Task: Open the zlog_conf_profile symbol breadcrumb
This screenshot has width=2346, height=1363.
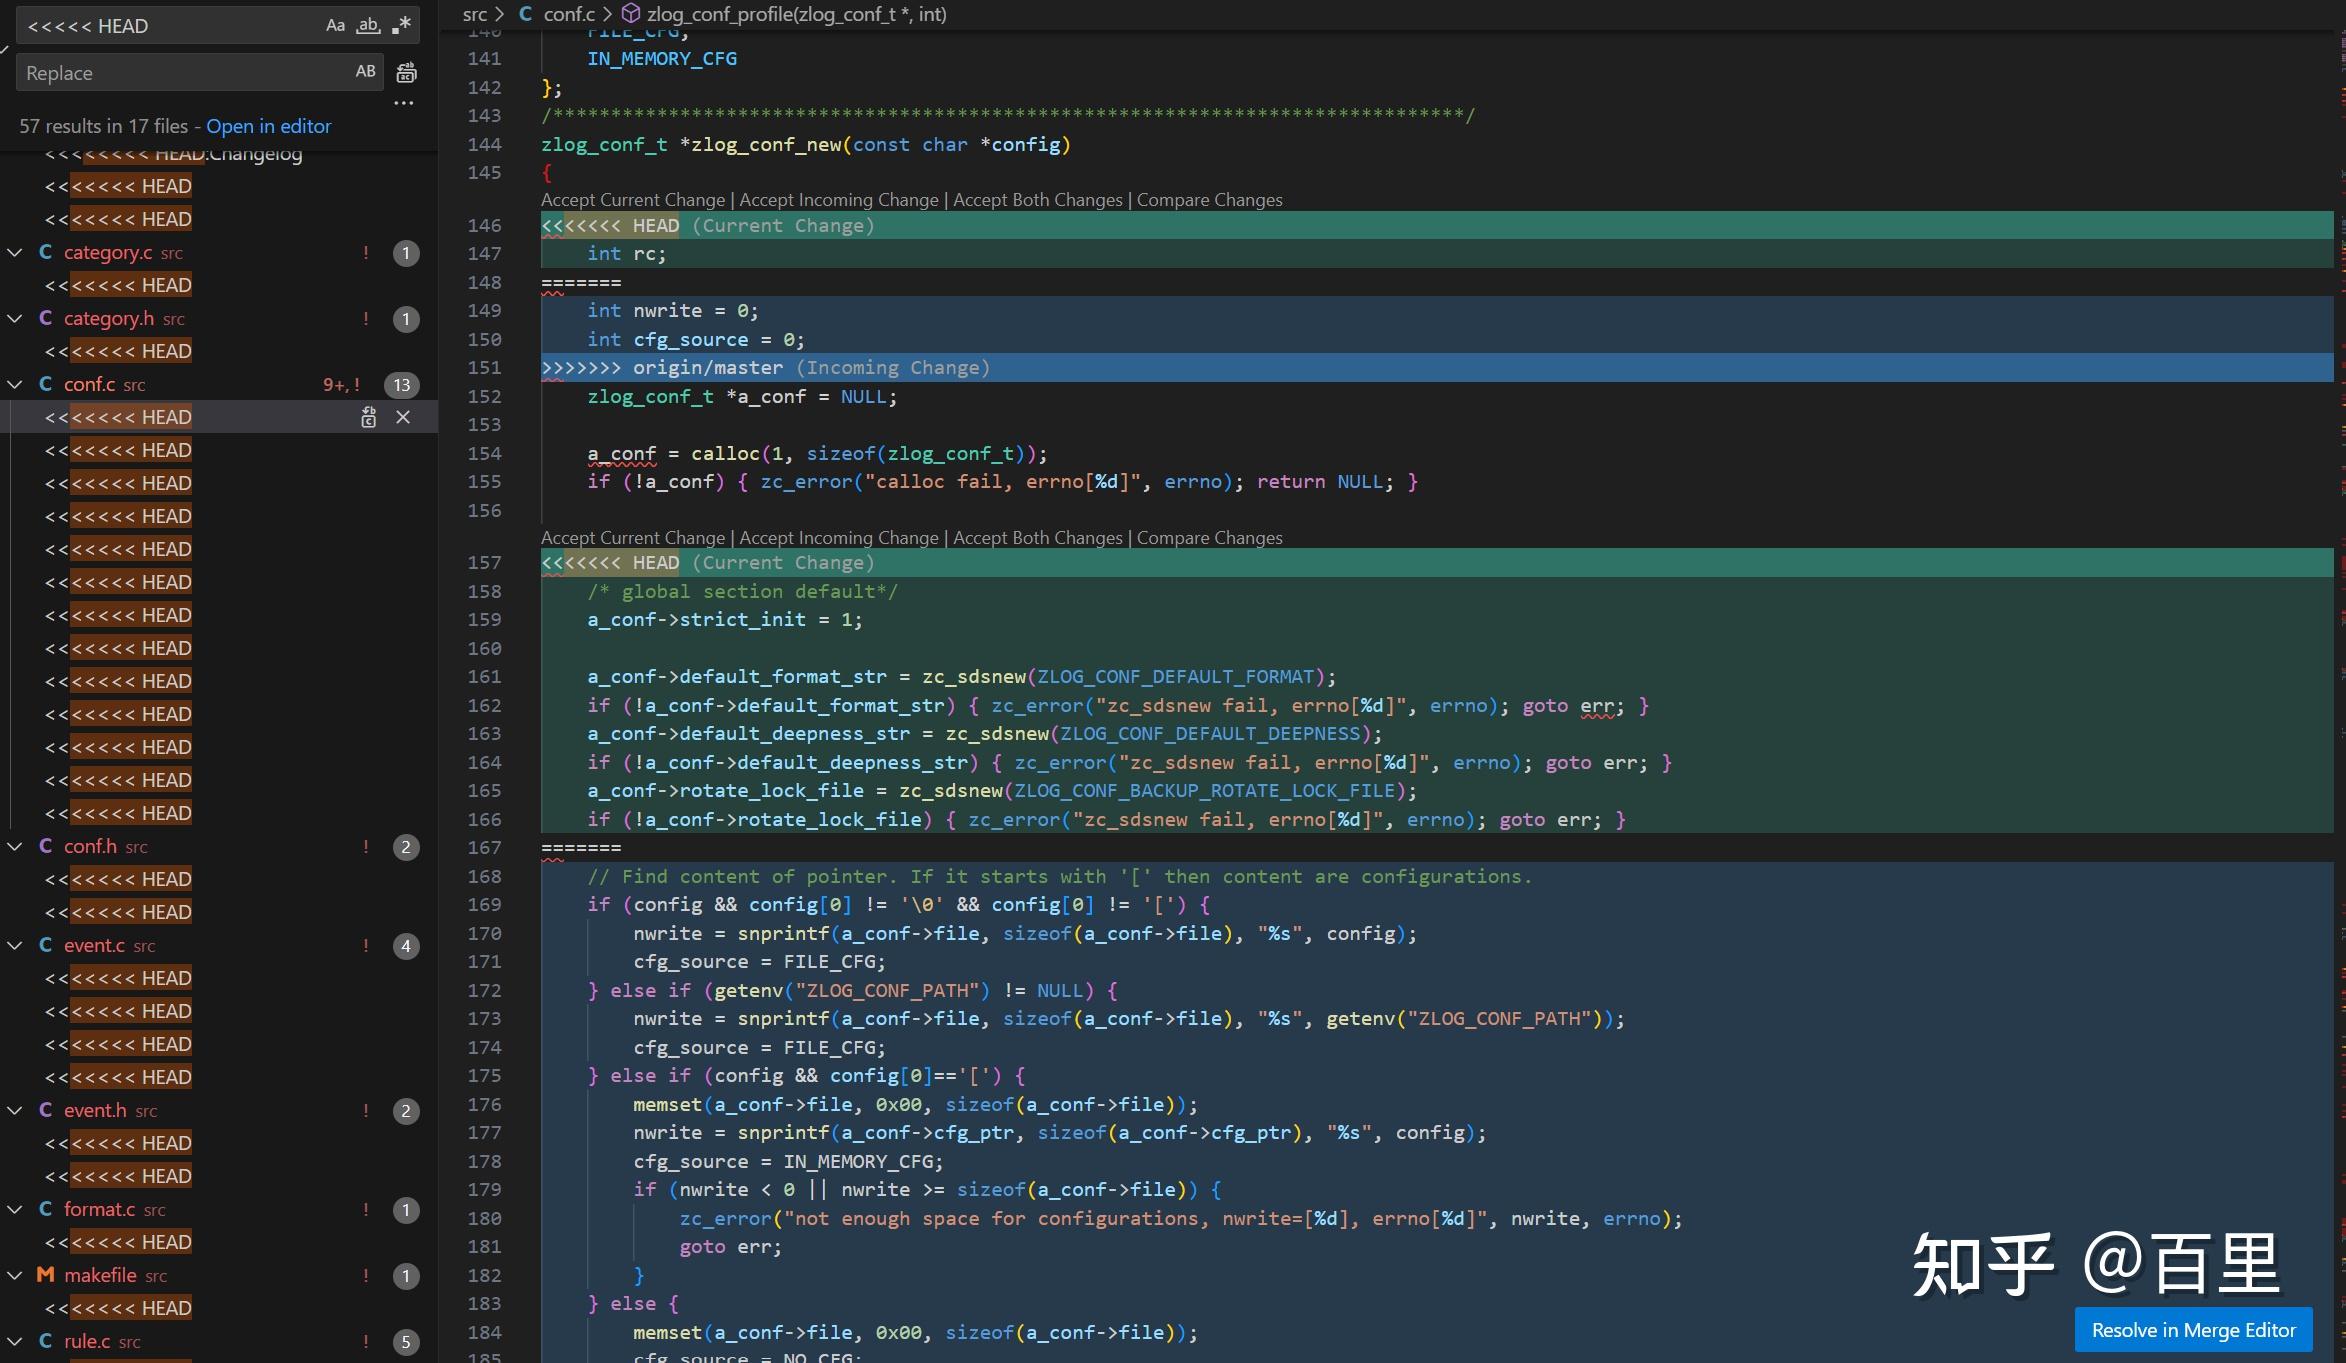Action: 796,14
